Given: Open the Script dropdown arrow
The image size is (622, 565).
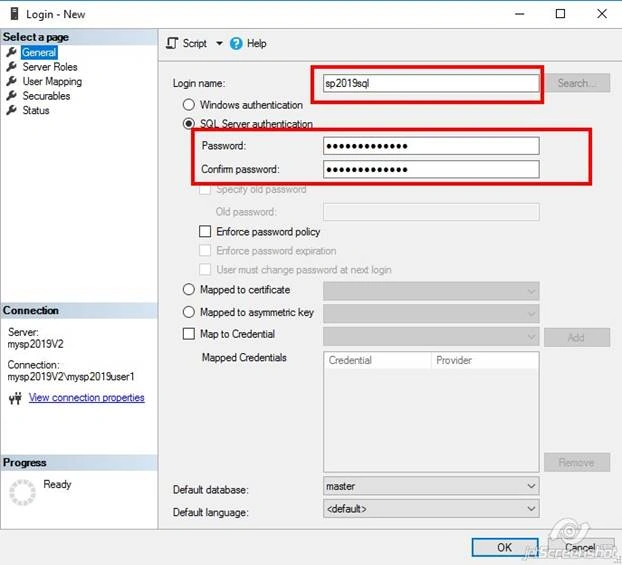Looking at the screenshot, I should [219, 43].
